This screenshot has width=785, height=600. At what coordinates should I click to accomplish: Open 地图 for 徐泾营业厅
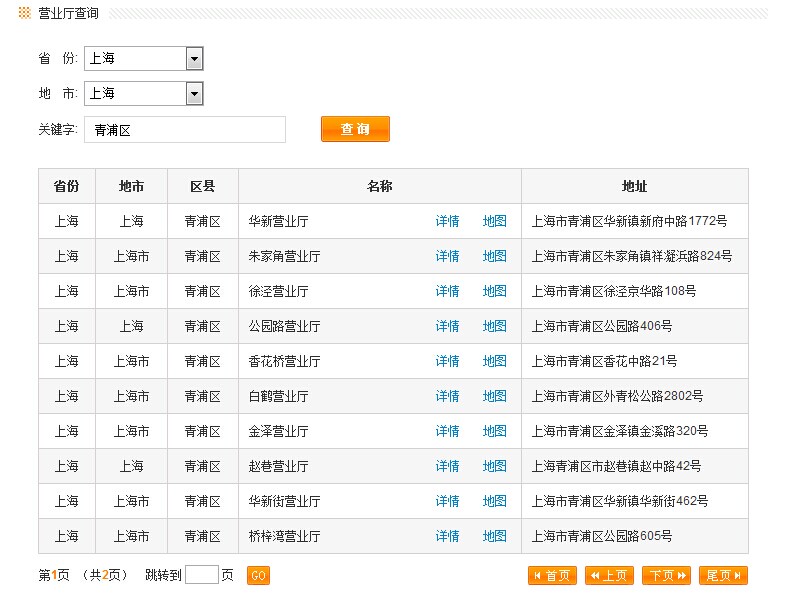tap(495, 291)
